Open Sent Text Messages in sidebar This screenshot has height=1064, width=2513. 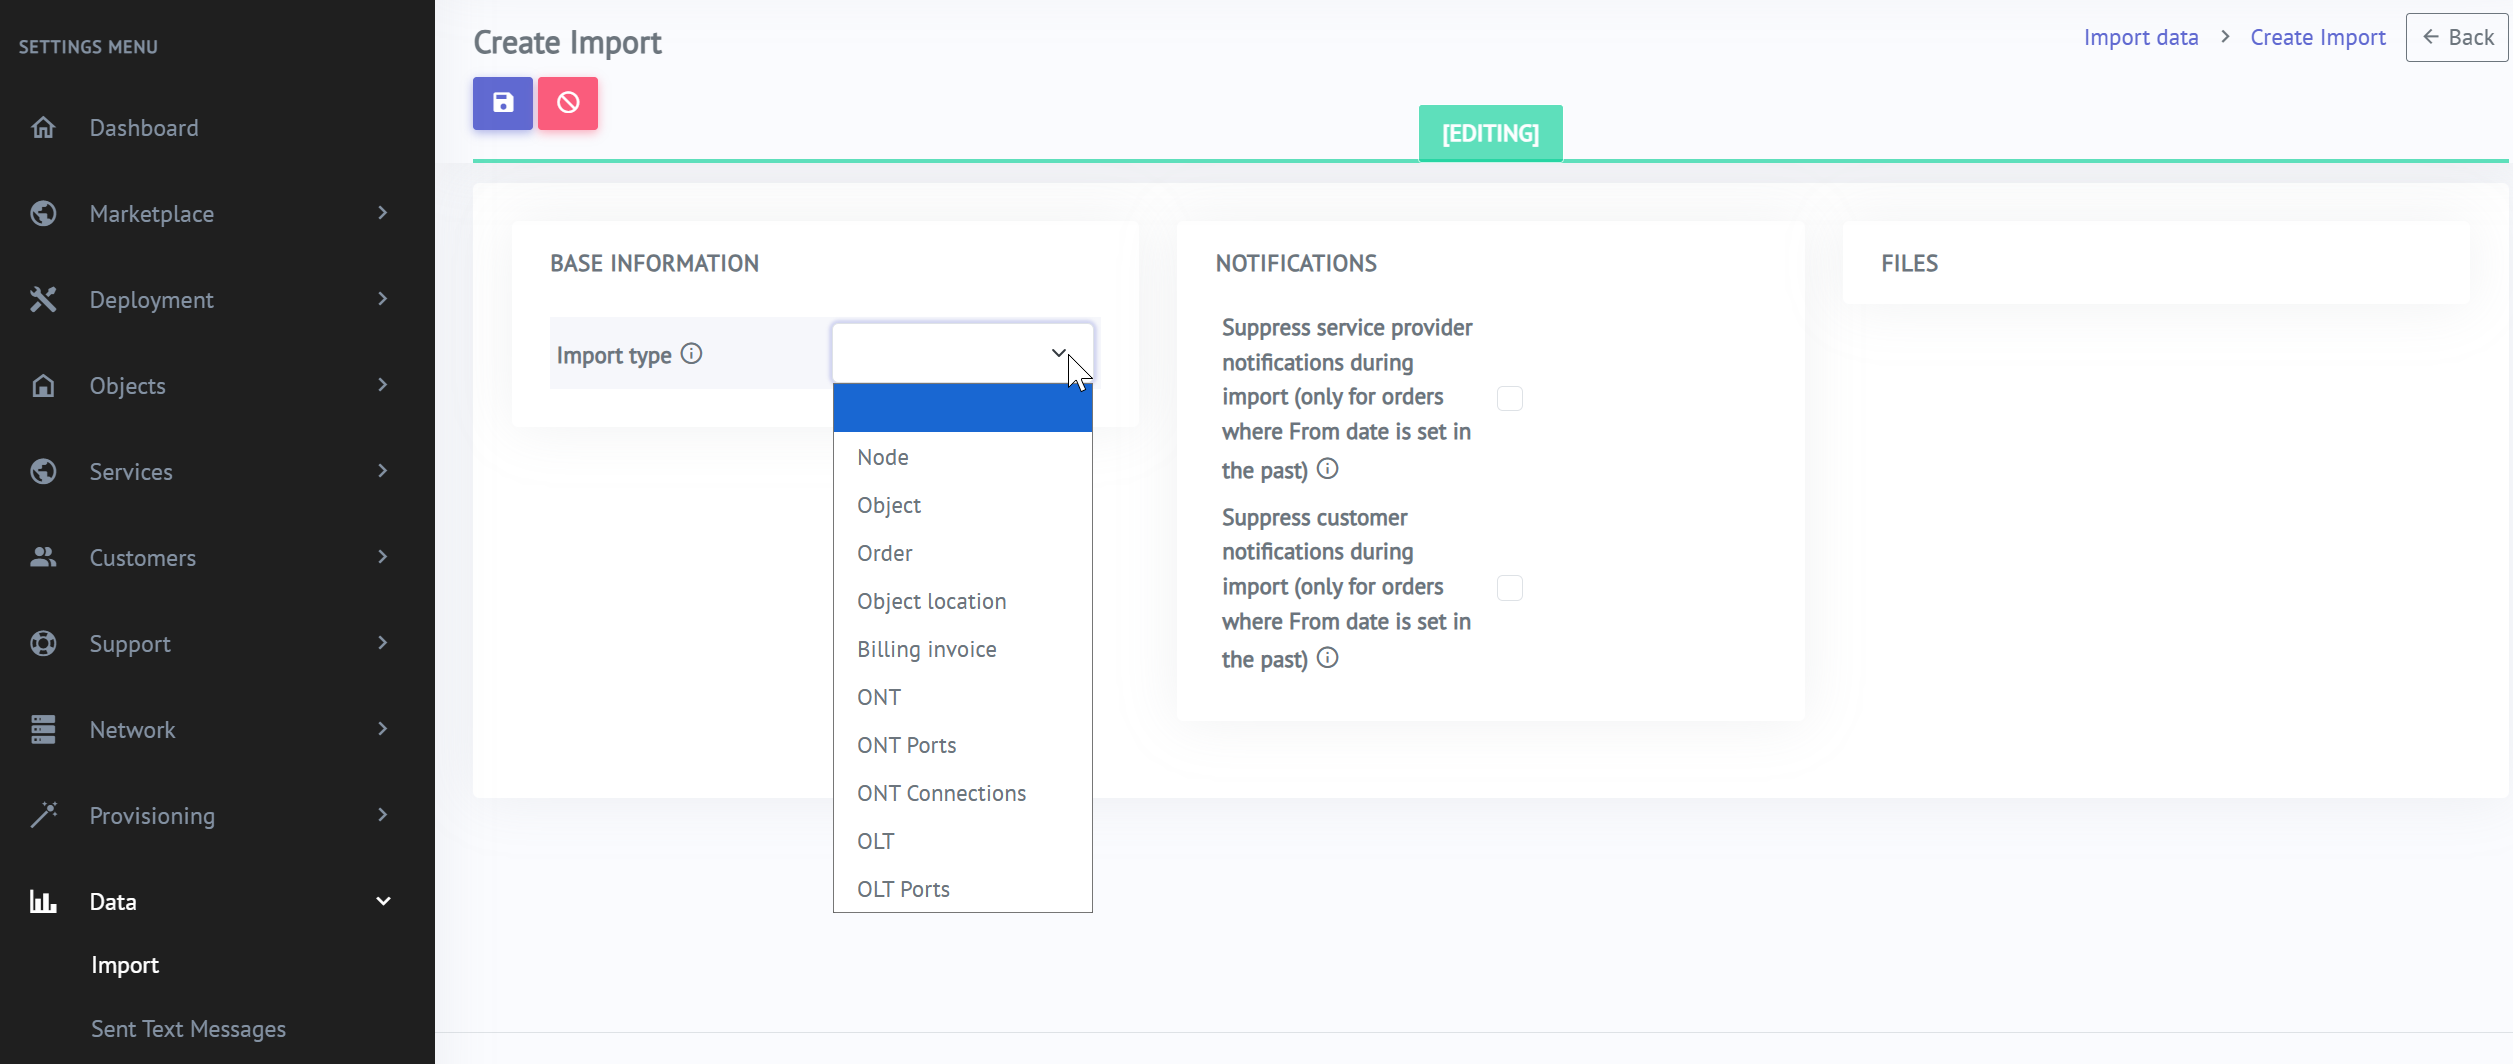188,1029
